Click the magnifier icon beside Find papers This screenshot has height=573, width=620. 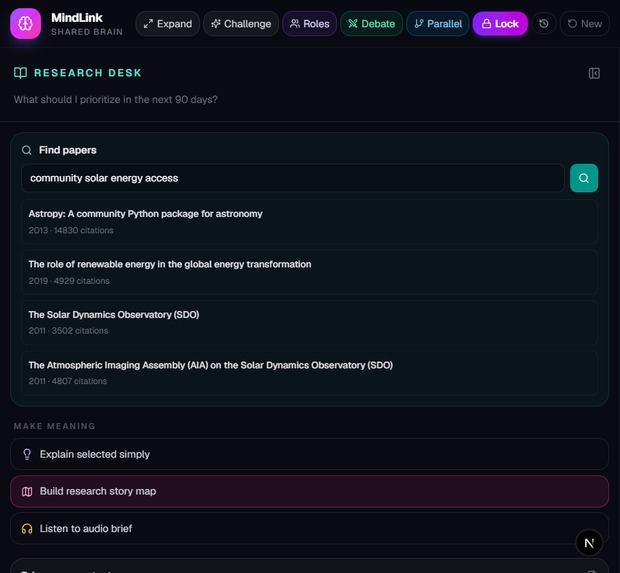click(26, 150)
